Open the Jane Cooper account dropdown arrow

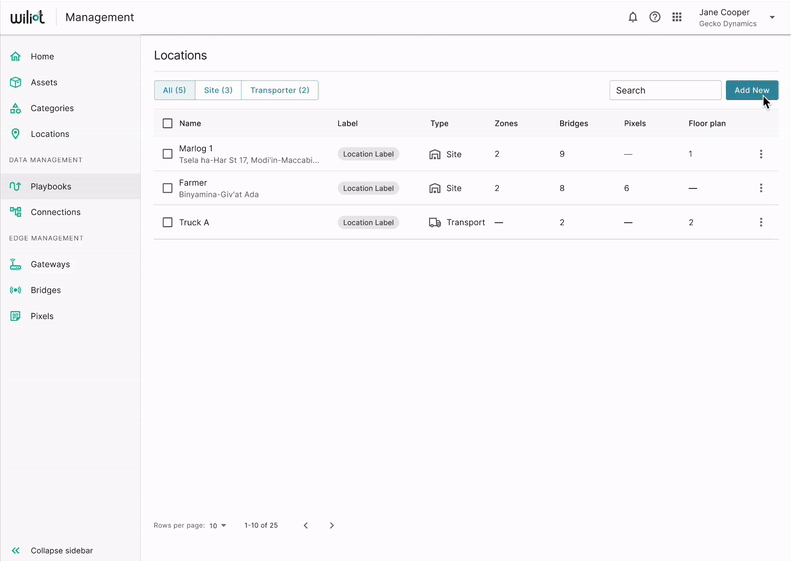pos(772,18)
